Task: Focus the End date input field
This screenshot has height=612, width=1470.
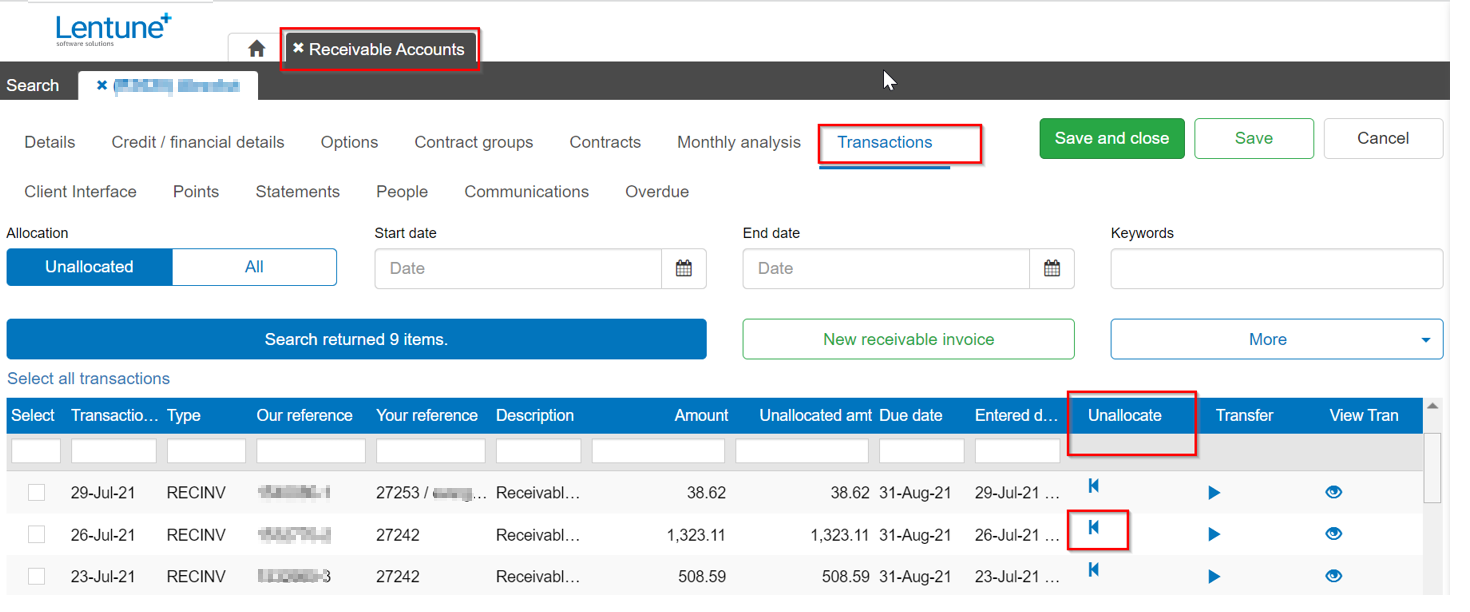Action: coord(887,268)
